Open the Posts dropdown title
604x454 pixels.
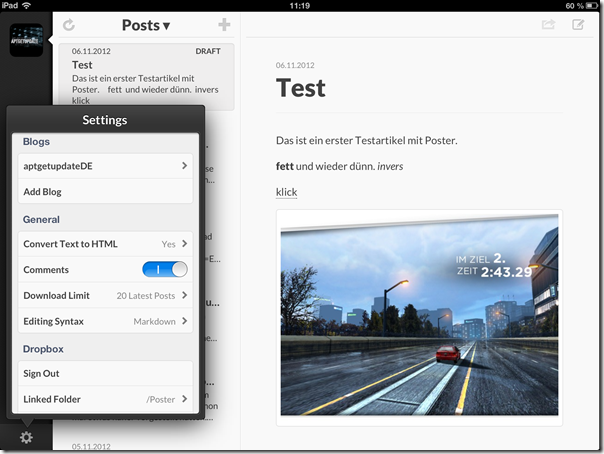pos(146,25)
